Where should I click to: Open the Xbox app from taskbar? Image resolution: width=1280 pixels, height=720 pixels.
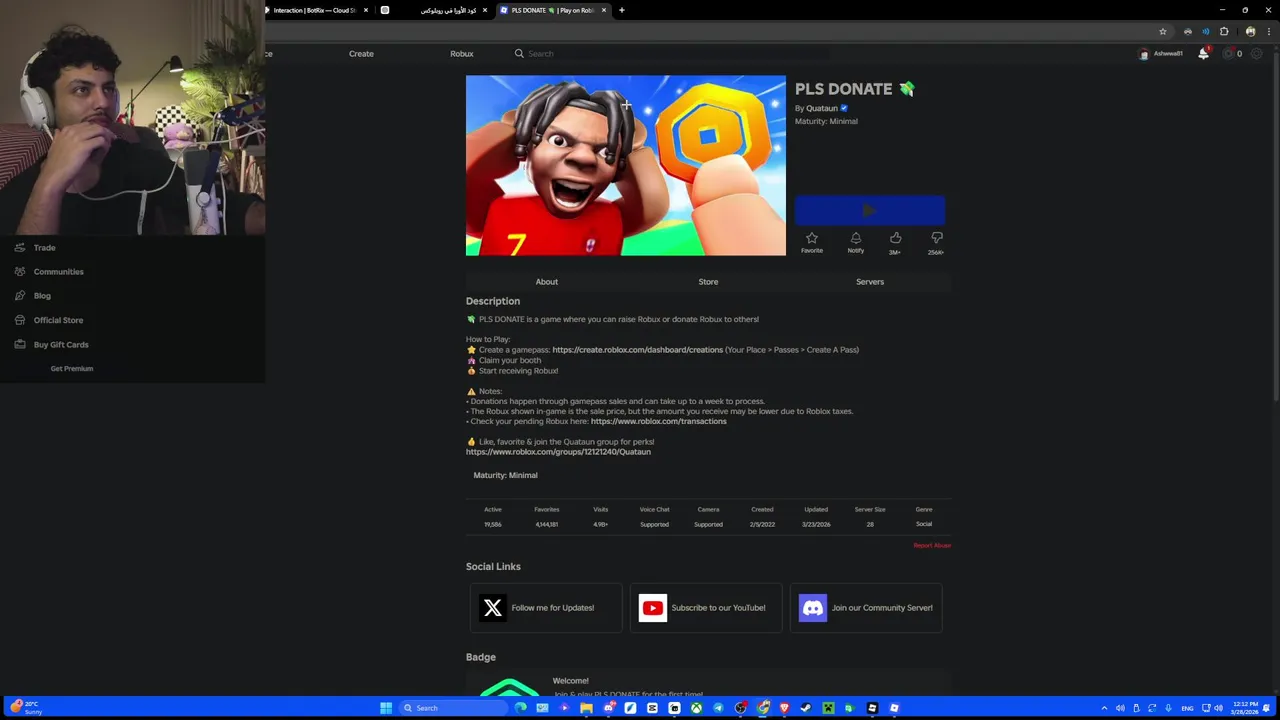click(x=696, y=708)
